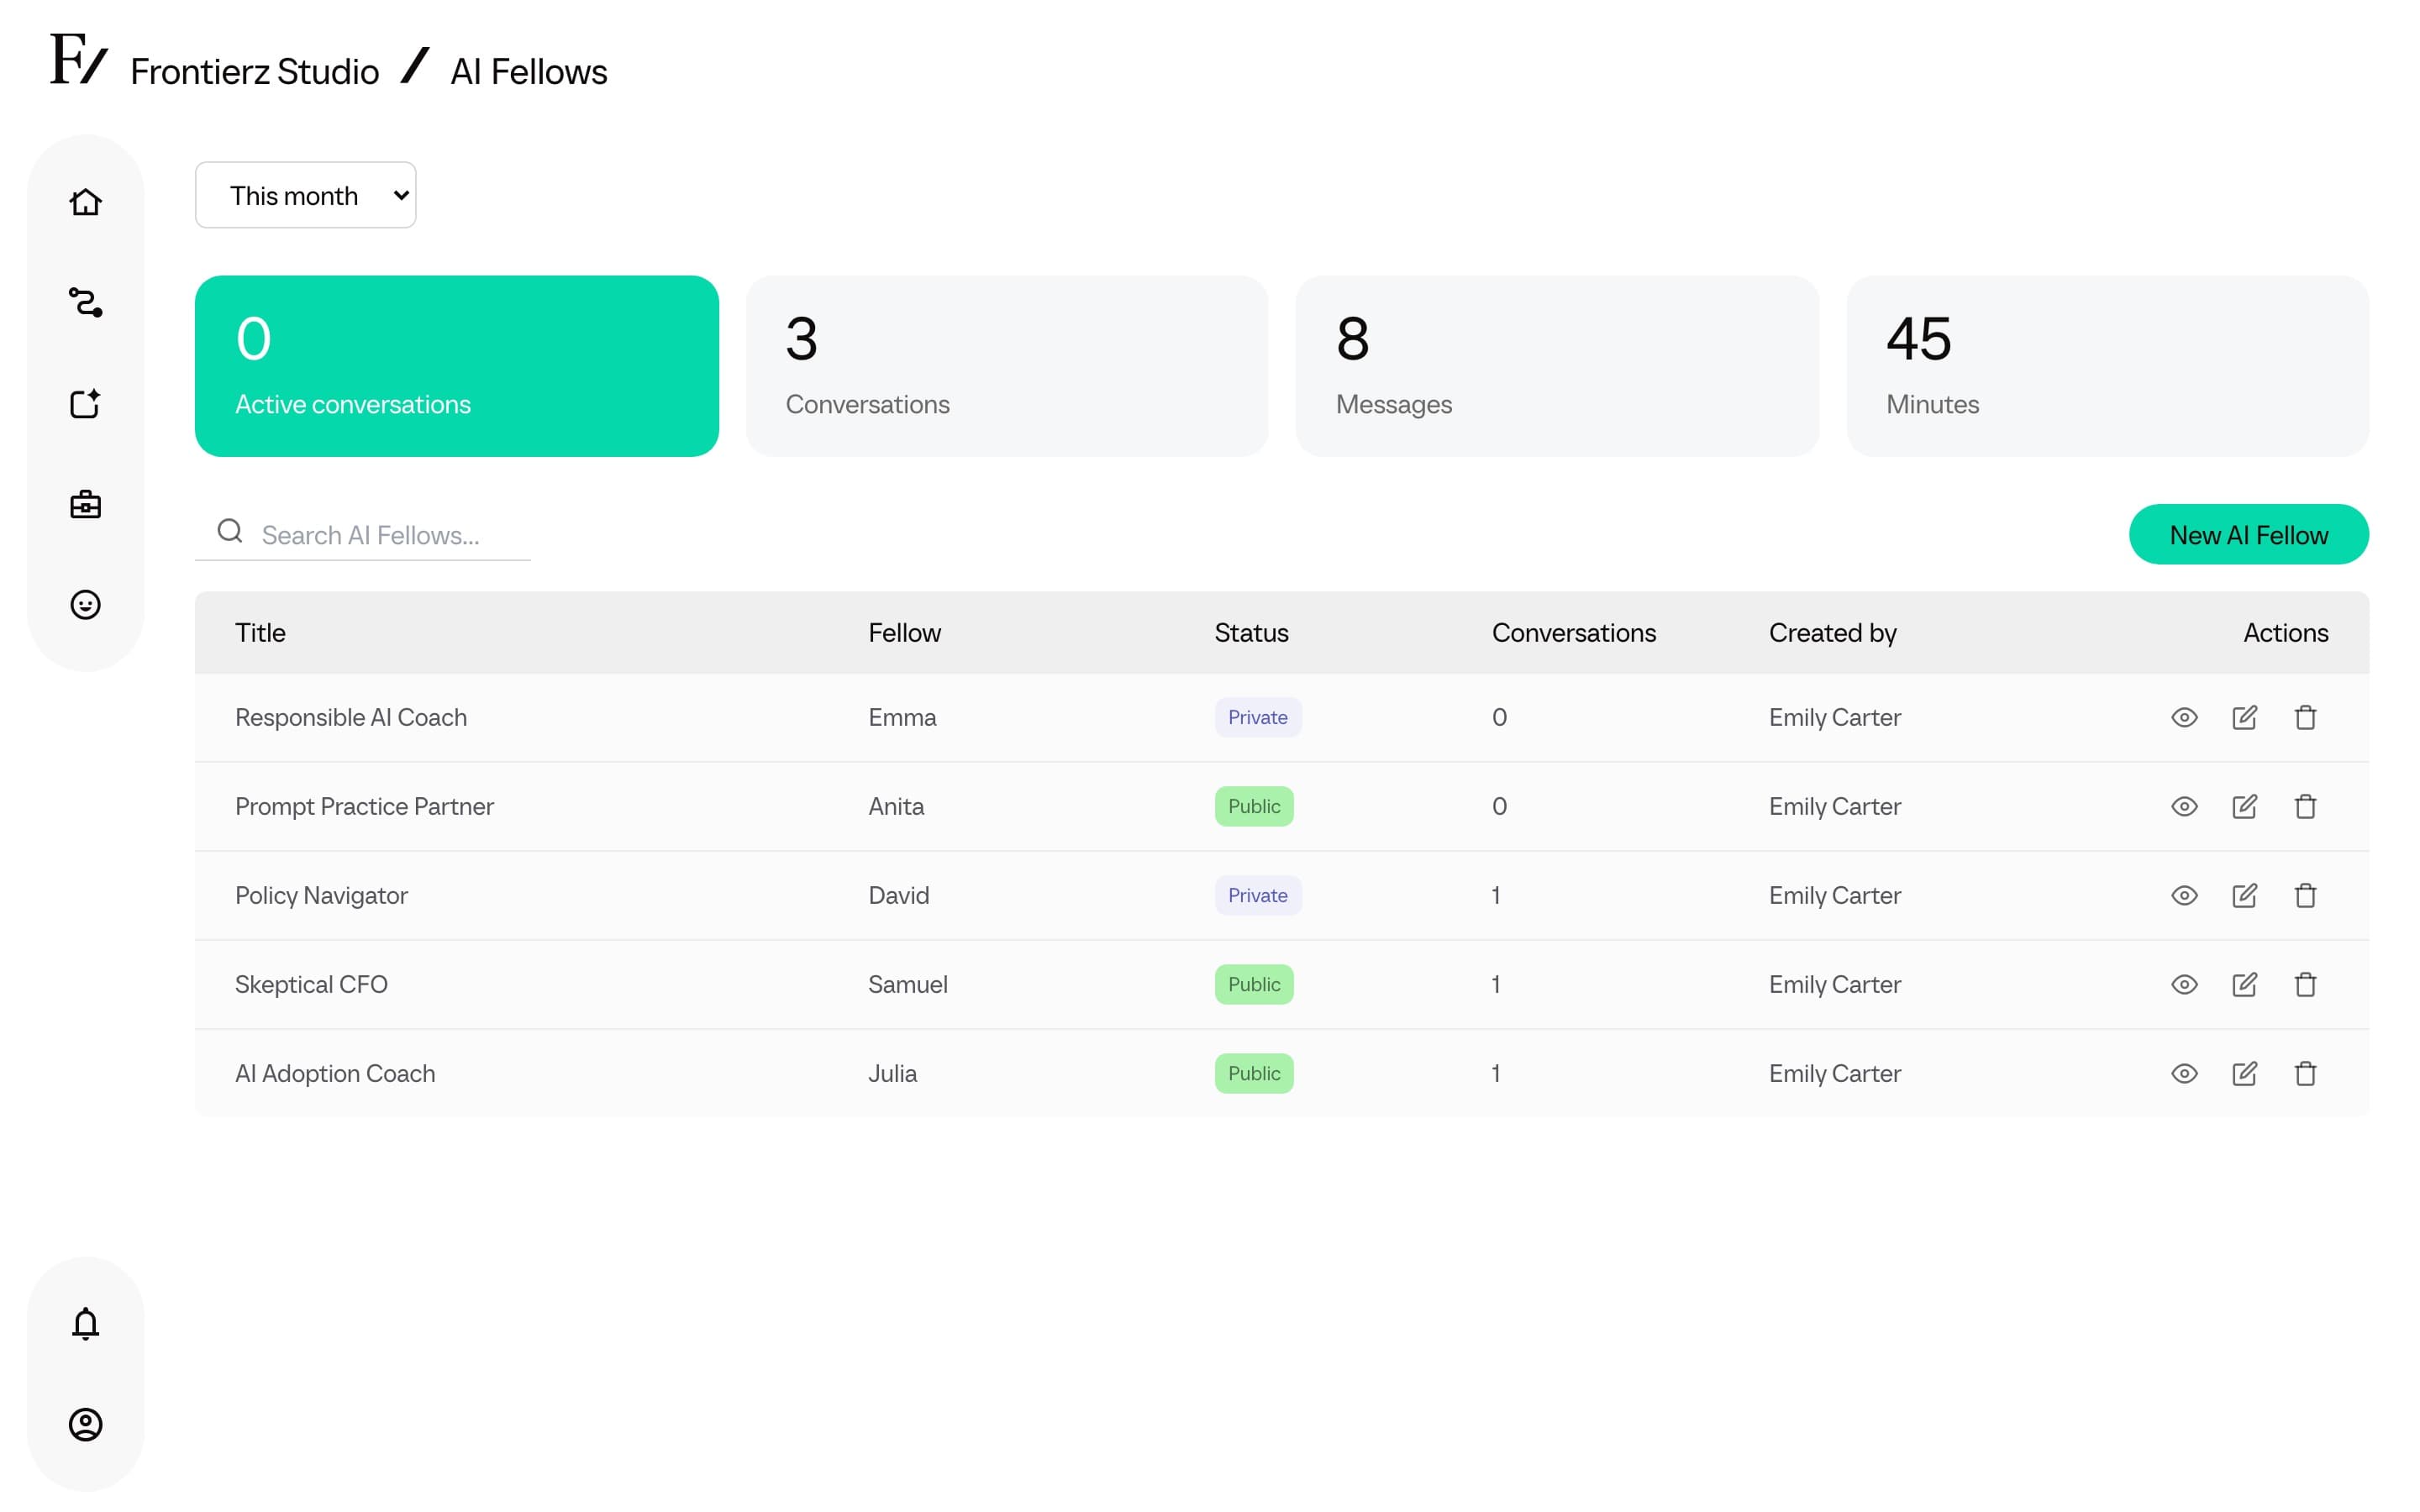Viewport: 2420px width, 1512px height.
Task: Click Emily Carter in Policy Navigator row
Action: click(x=1834, y=895)
